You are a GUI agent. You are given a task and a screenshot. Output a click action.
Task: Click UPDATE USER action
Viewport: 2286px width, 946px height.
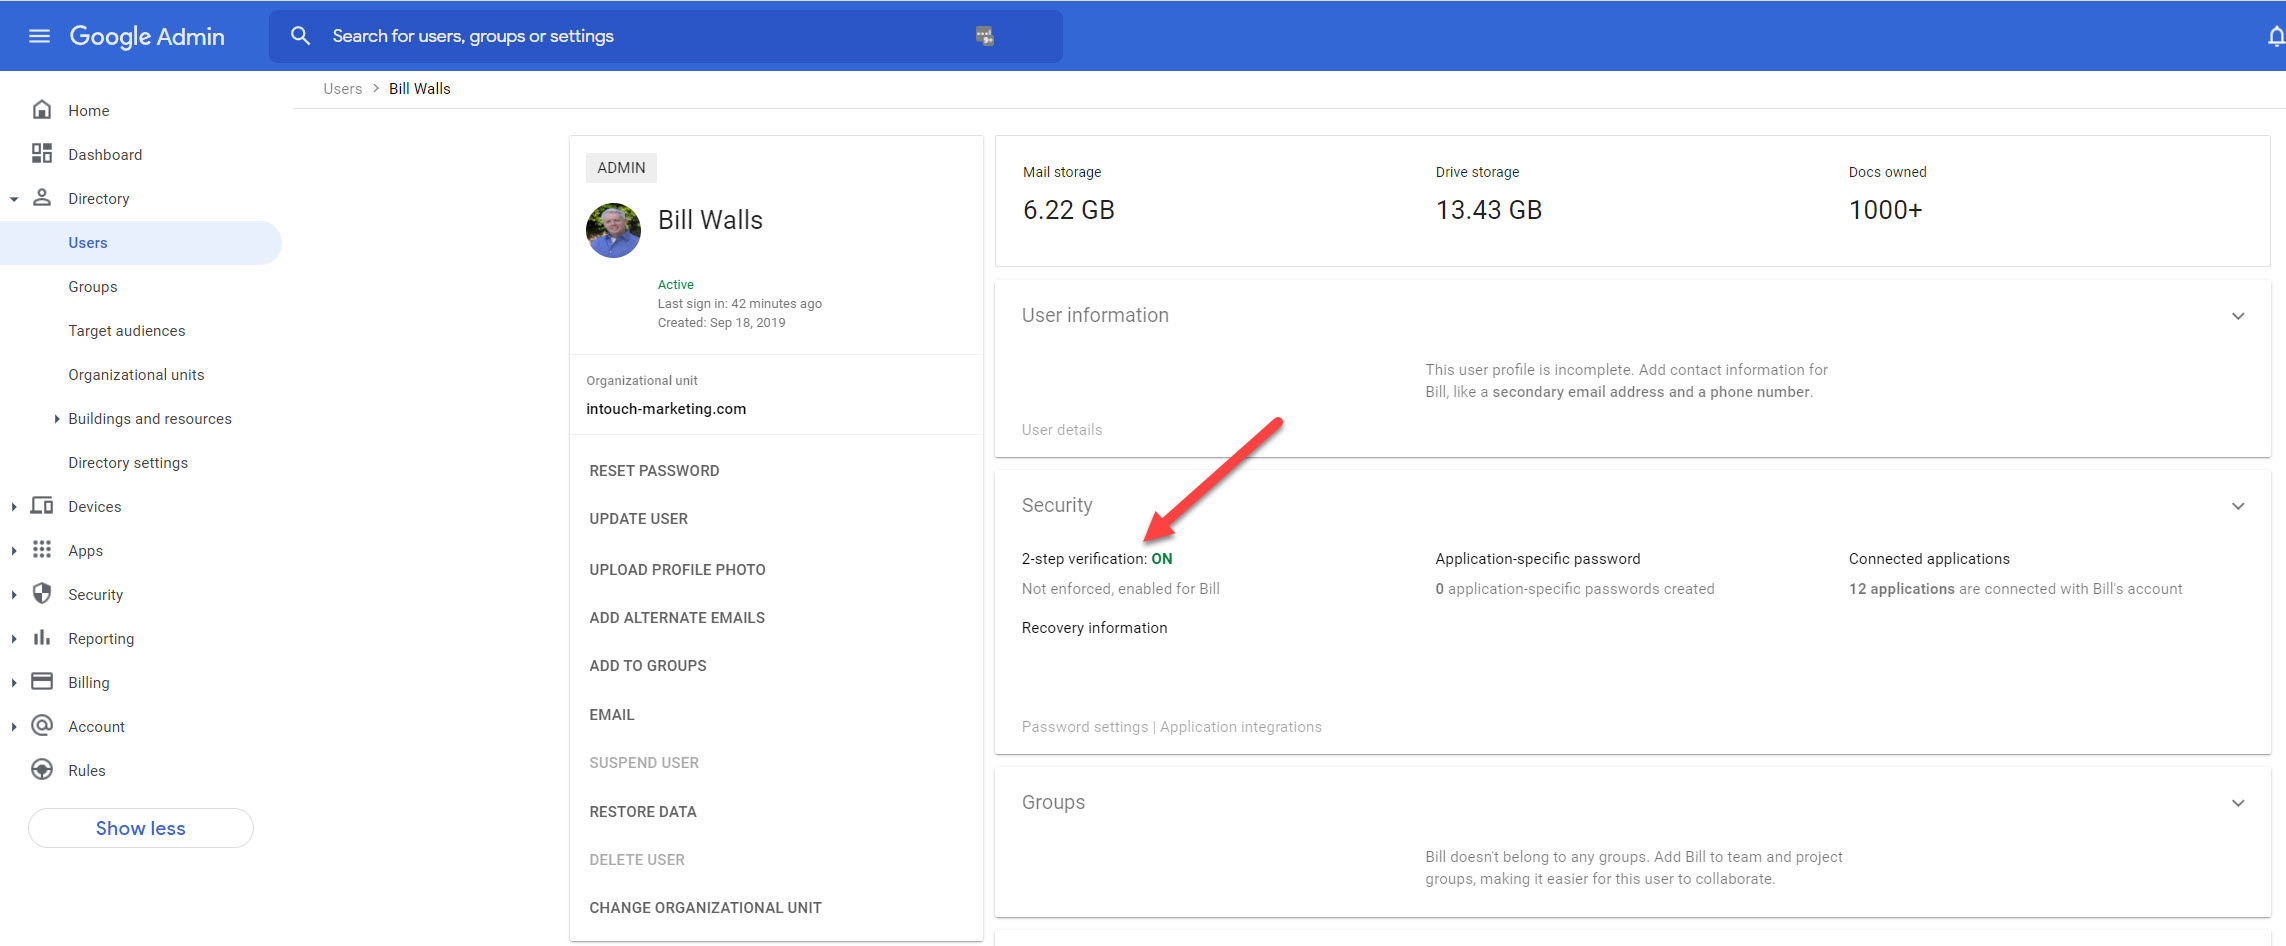click(x=638, y=519)
